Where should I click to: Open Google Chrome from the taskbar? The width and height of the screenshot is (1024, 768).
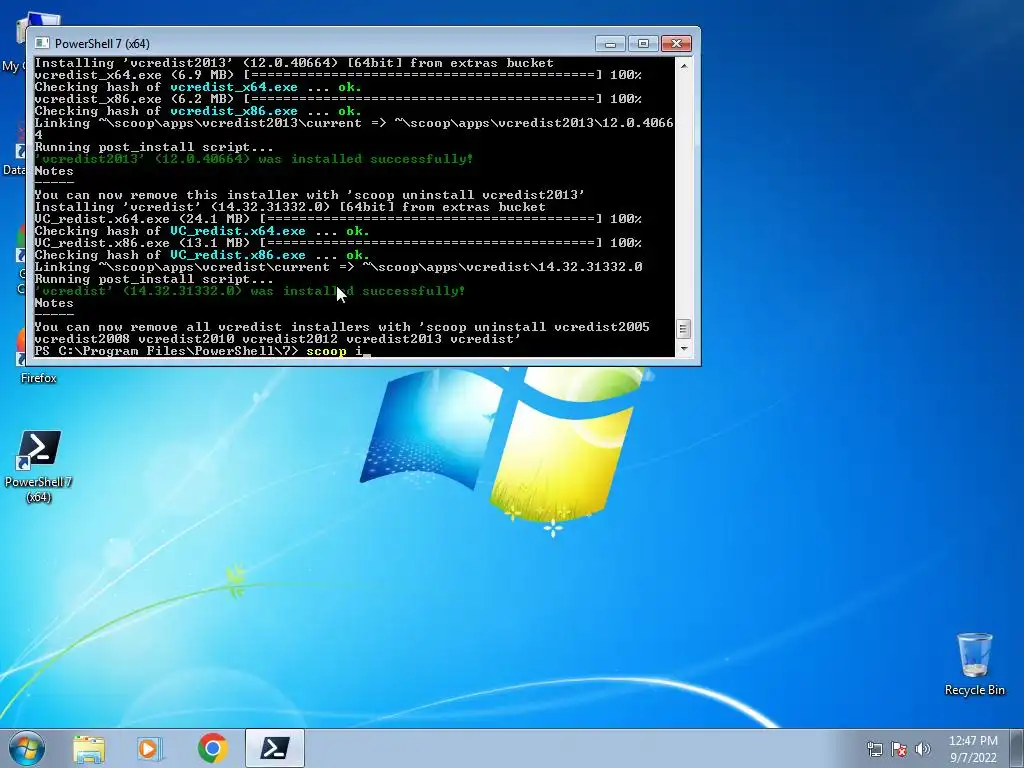212,748
